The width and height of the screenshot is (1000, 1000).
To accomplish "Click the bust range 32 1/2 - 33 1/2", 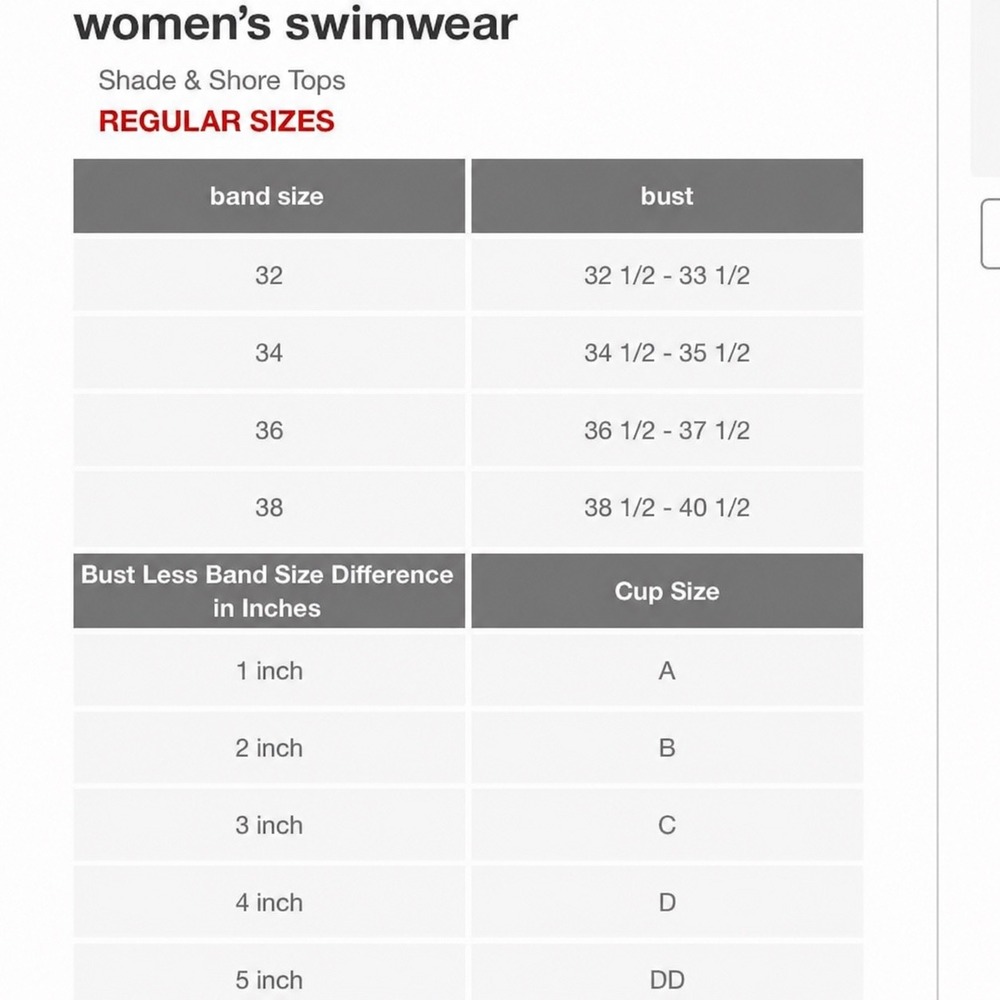I will click(x=666, y=276).
